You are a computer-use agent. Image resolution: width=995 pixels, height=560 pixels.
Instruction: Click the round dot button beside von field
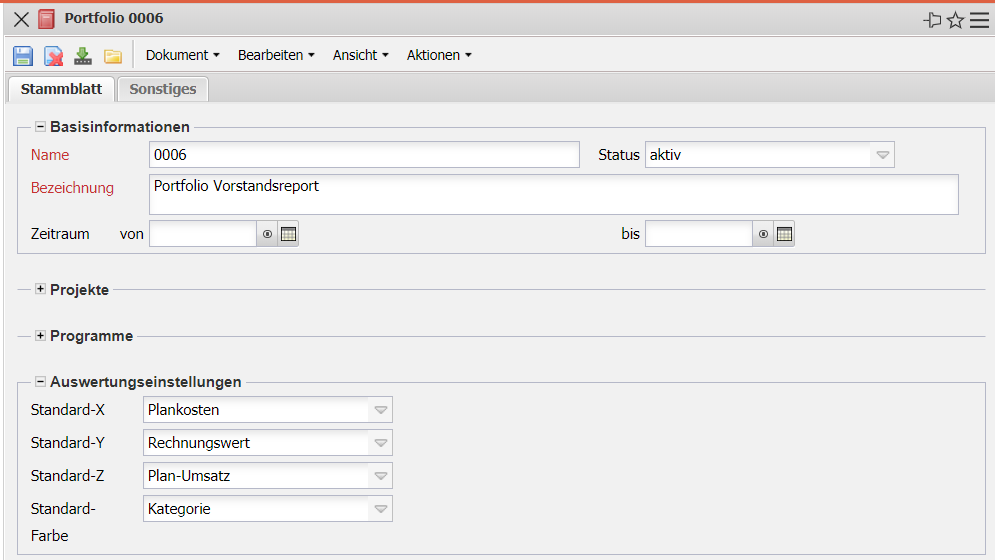click(267, 234)
